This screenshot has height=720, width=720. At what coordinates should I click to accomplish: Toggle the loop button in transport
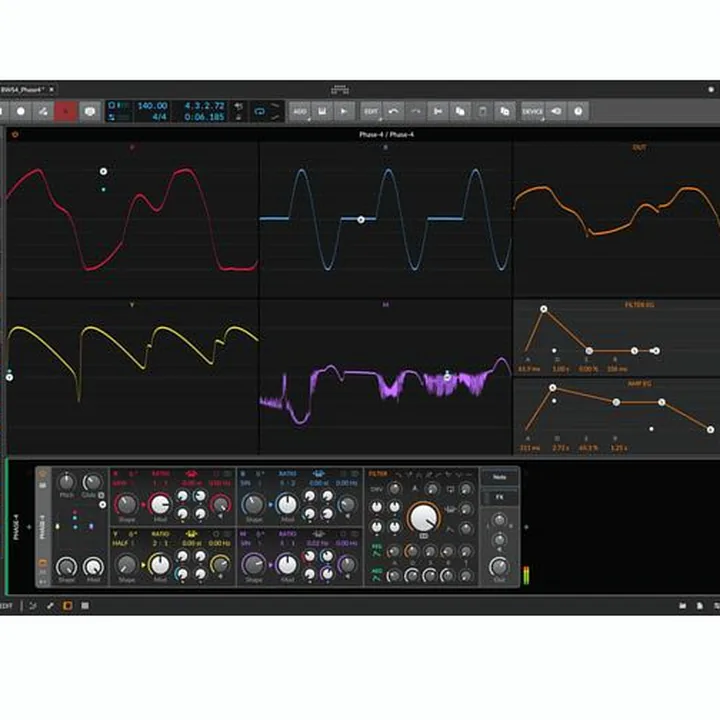click(x=259, y=111)
